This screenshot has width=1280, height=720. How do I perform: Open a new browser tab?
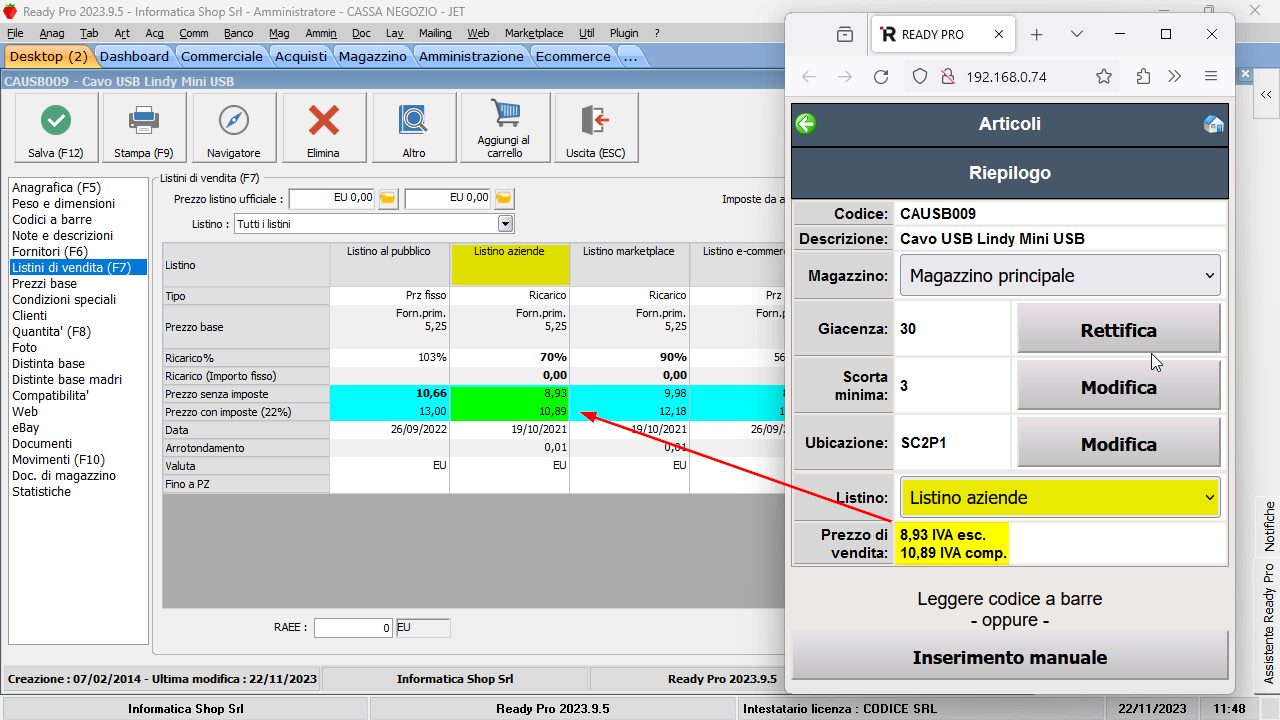pyautogui.click(x=1036, y=34)
